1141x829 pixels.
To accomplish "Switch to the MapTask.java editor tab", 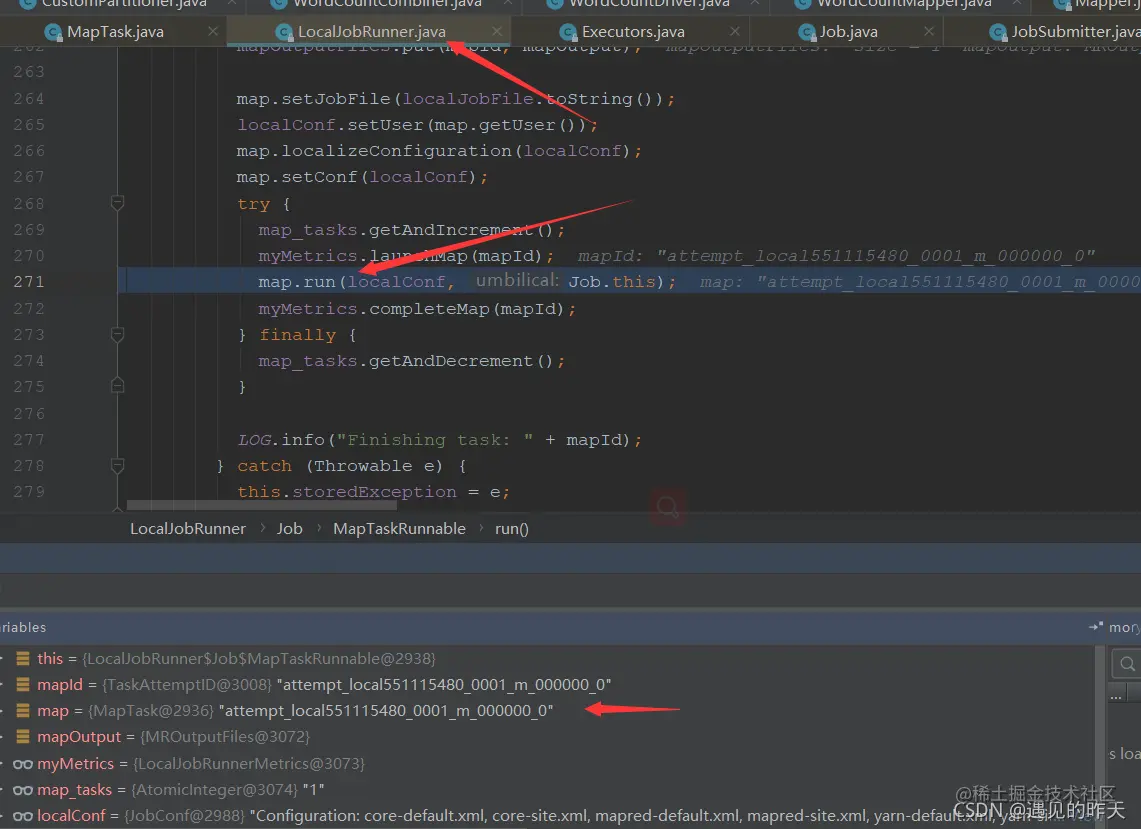I will 115,32.
